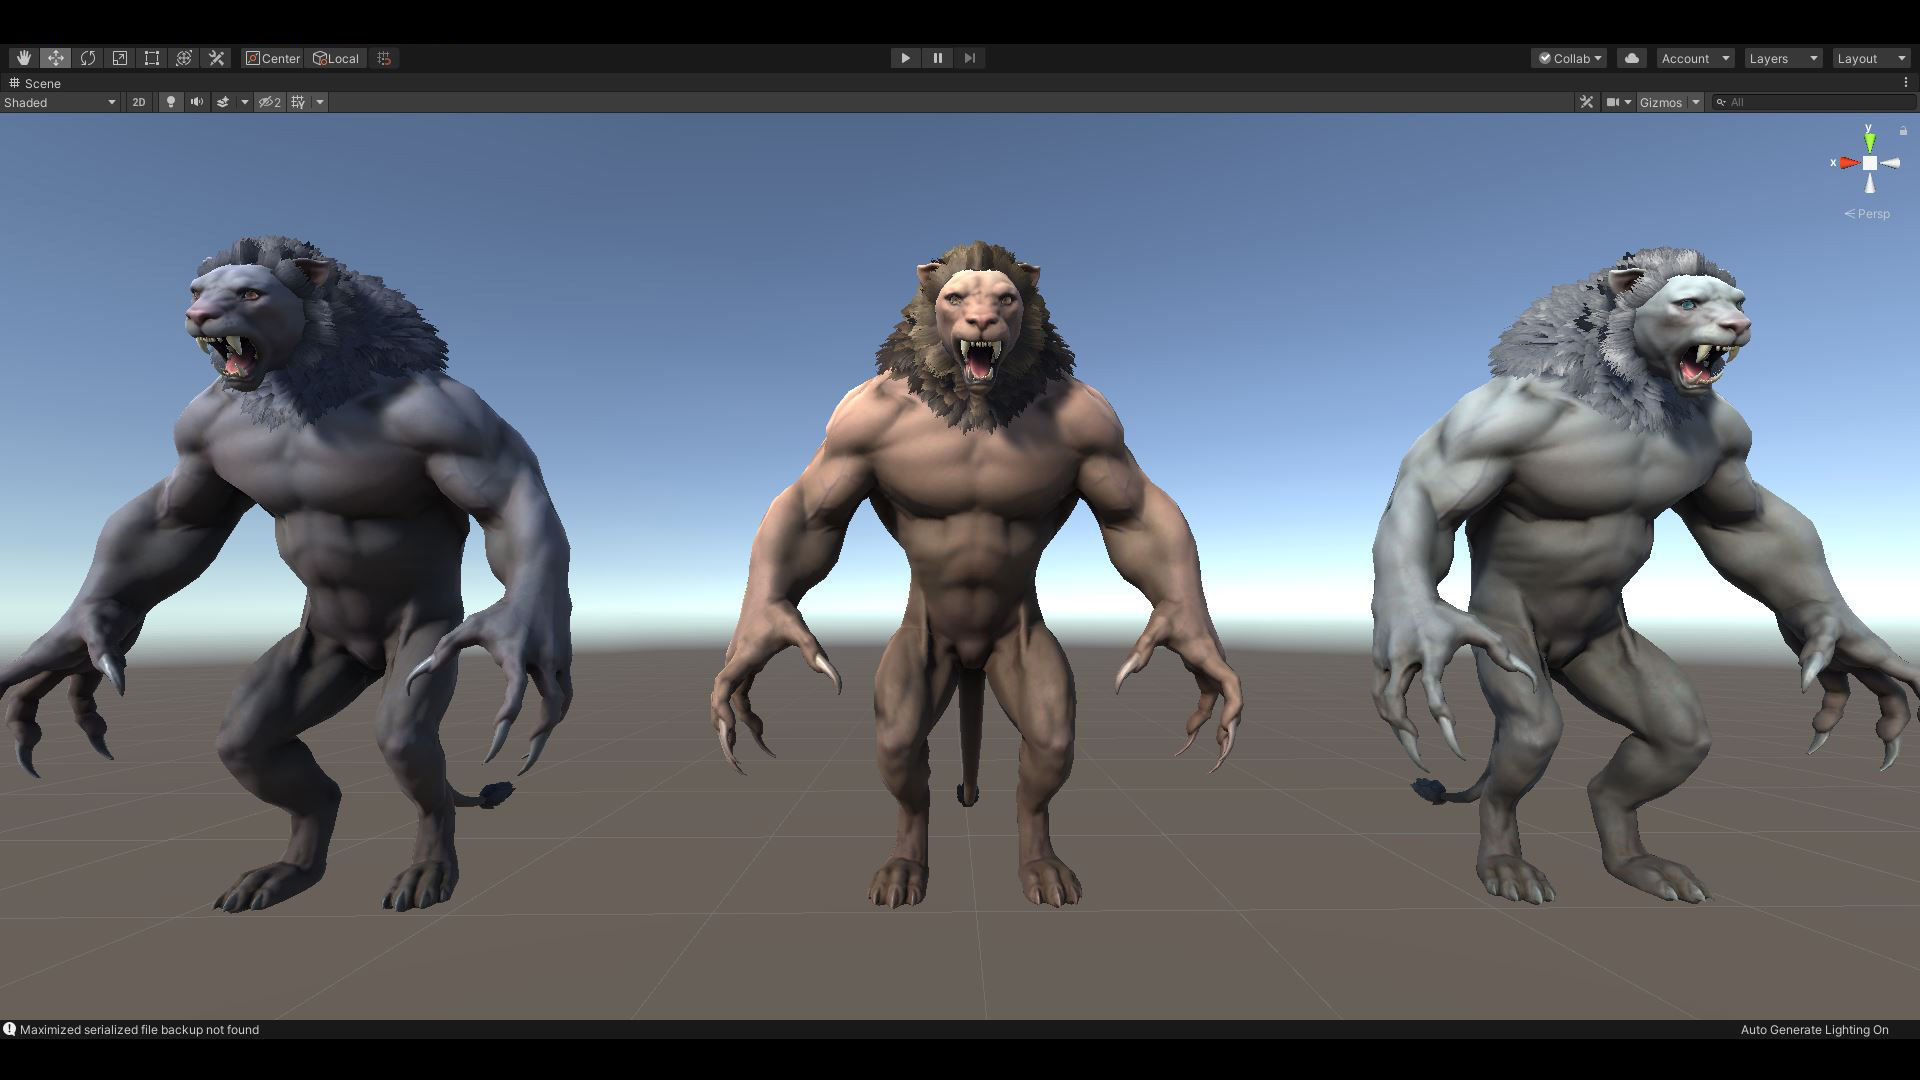Select the Scale tool
The width and height of the screenshot is (1920, 1080).
120,58
